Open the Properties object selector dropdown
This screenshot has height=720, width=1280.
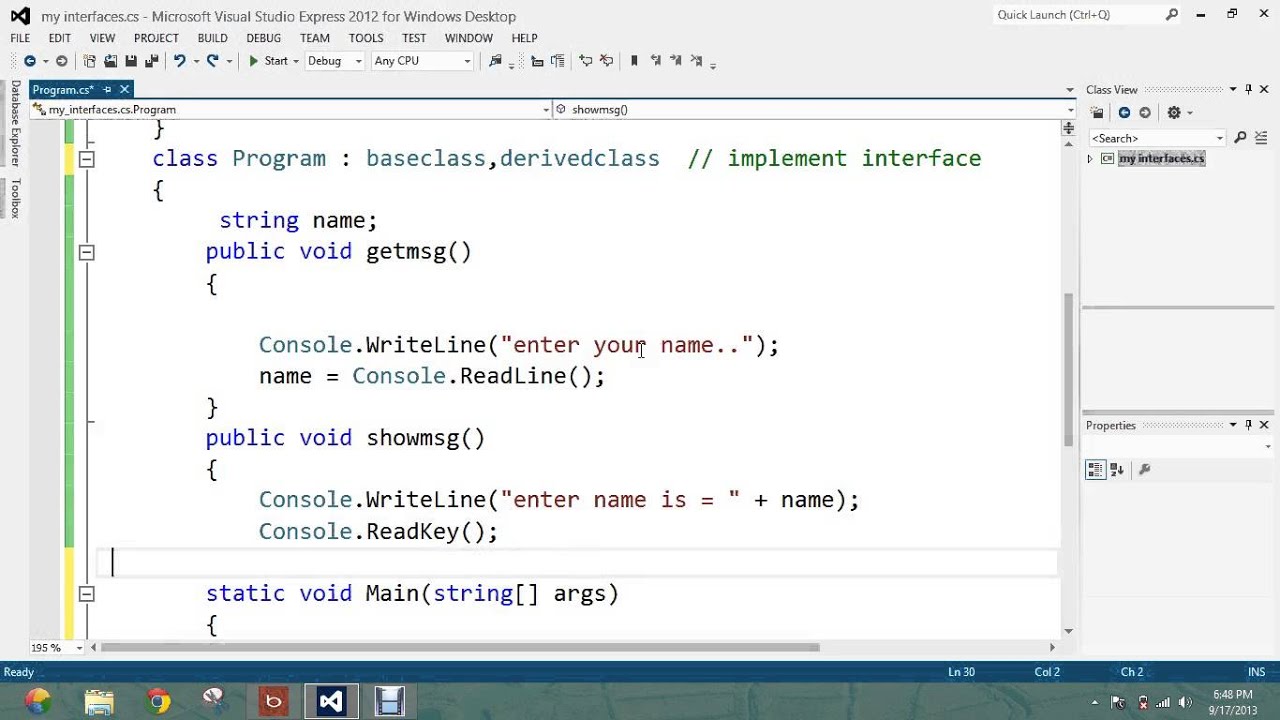1178,445
